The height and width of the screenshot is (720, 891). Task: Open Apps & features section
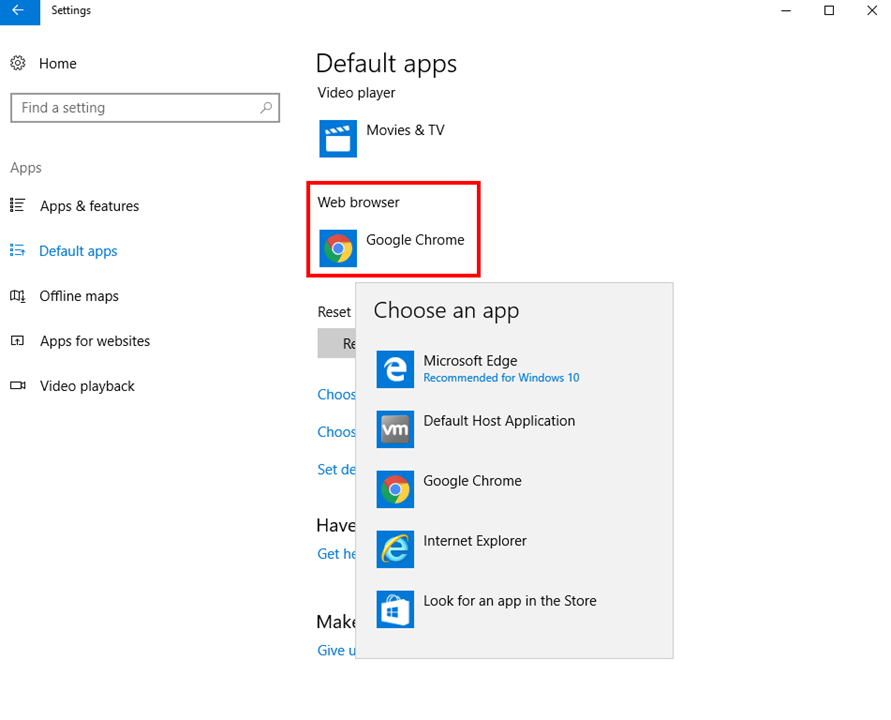click(x=89, y=206)
